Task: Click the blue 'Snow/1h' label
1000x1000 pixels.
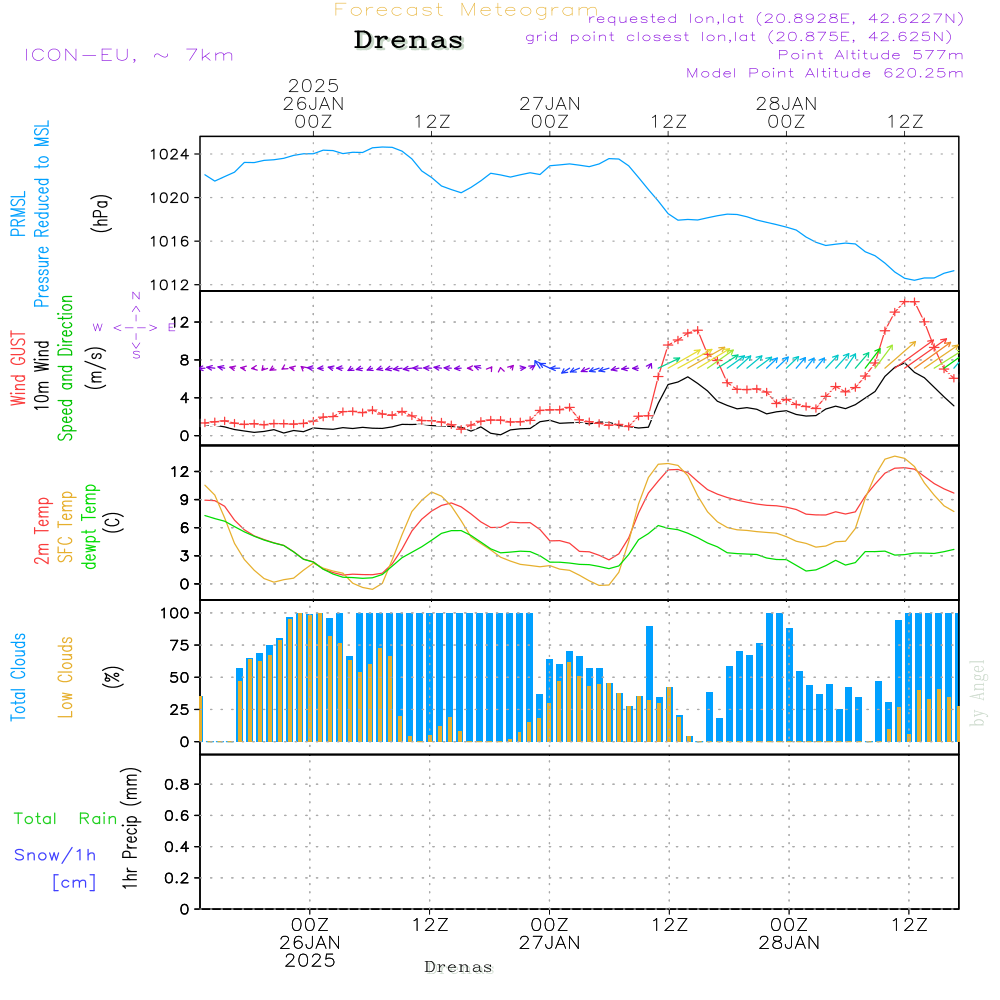Action: (55, 855)
